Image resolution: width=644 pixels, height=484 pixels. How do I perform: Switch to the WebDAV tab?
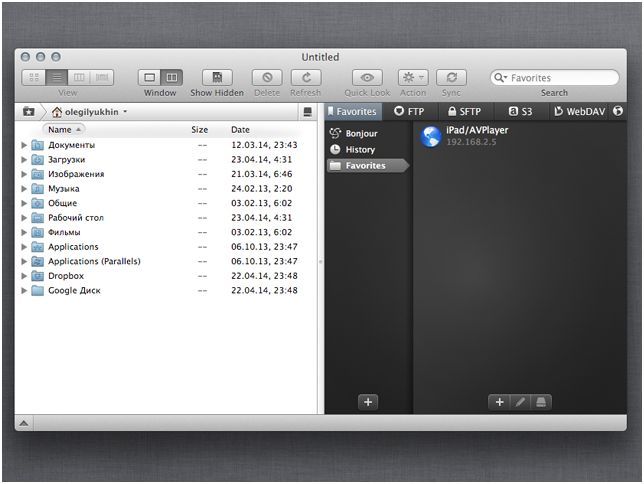click(x=580, y=112)
